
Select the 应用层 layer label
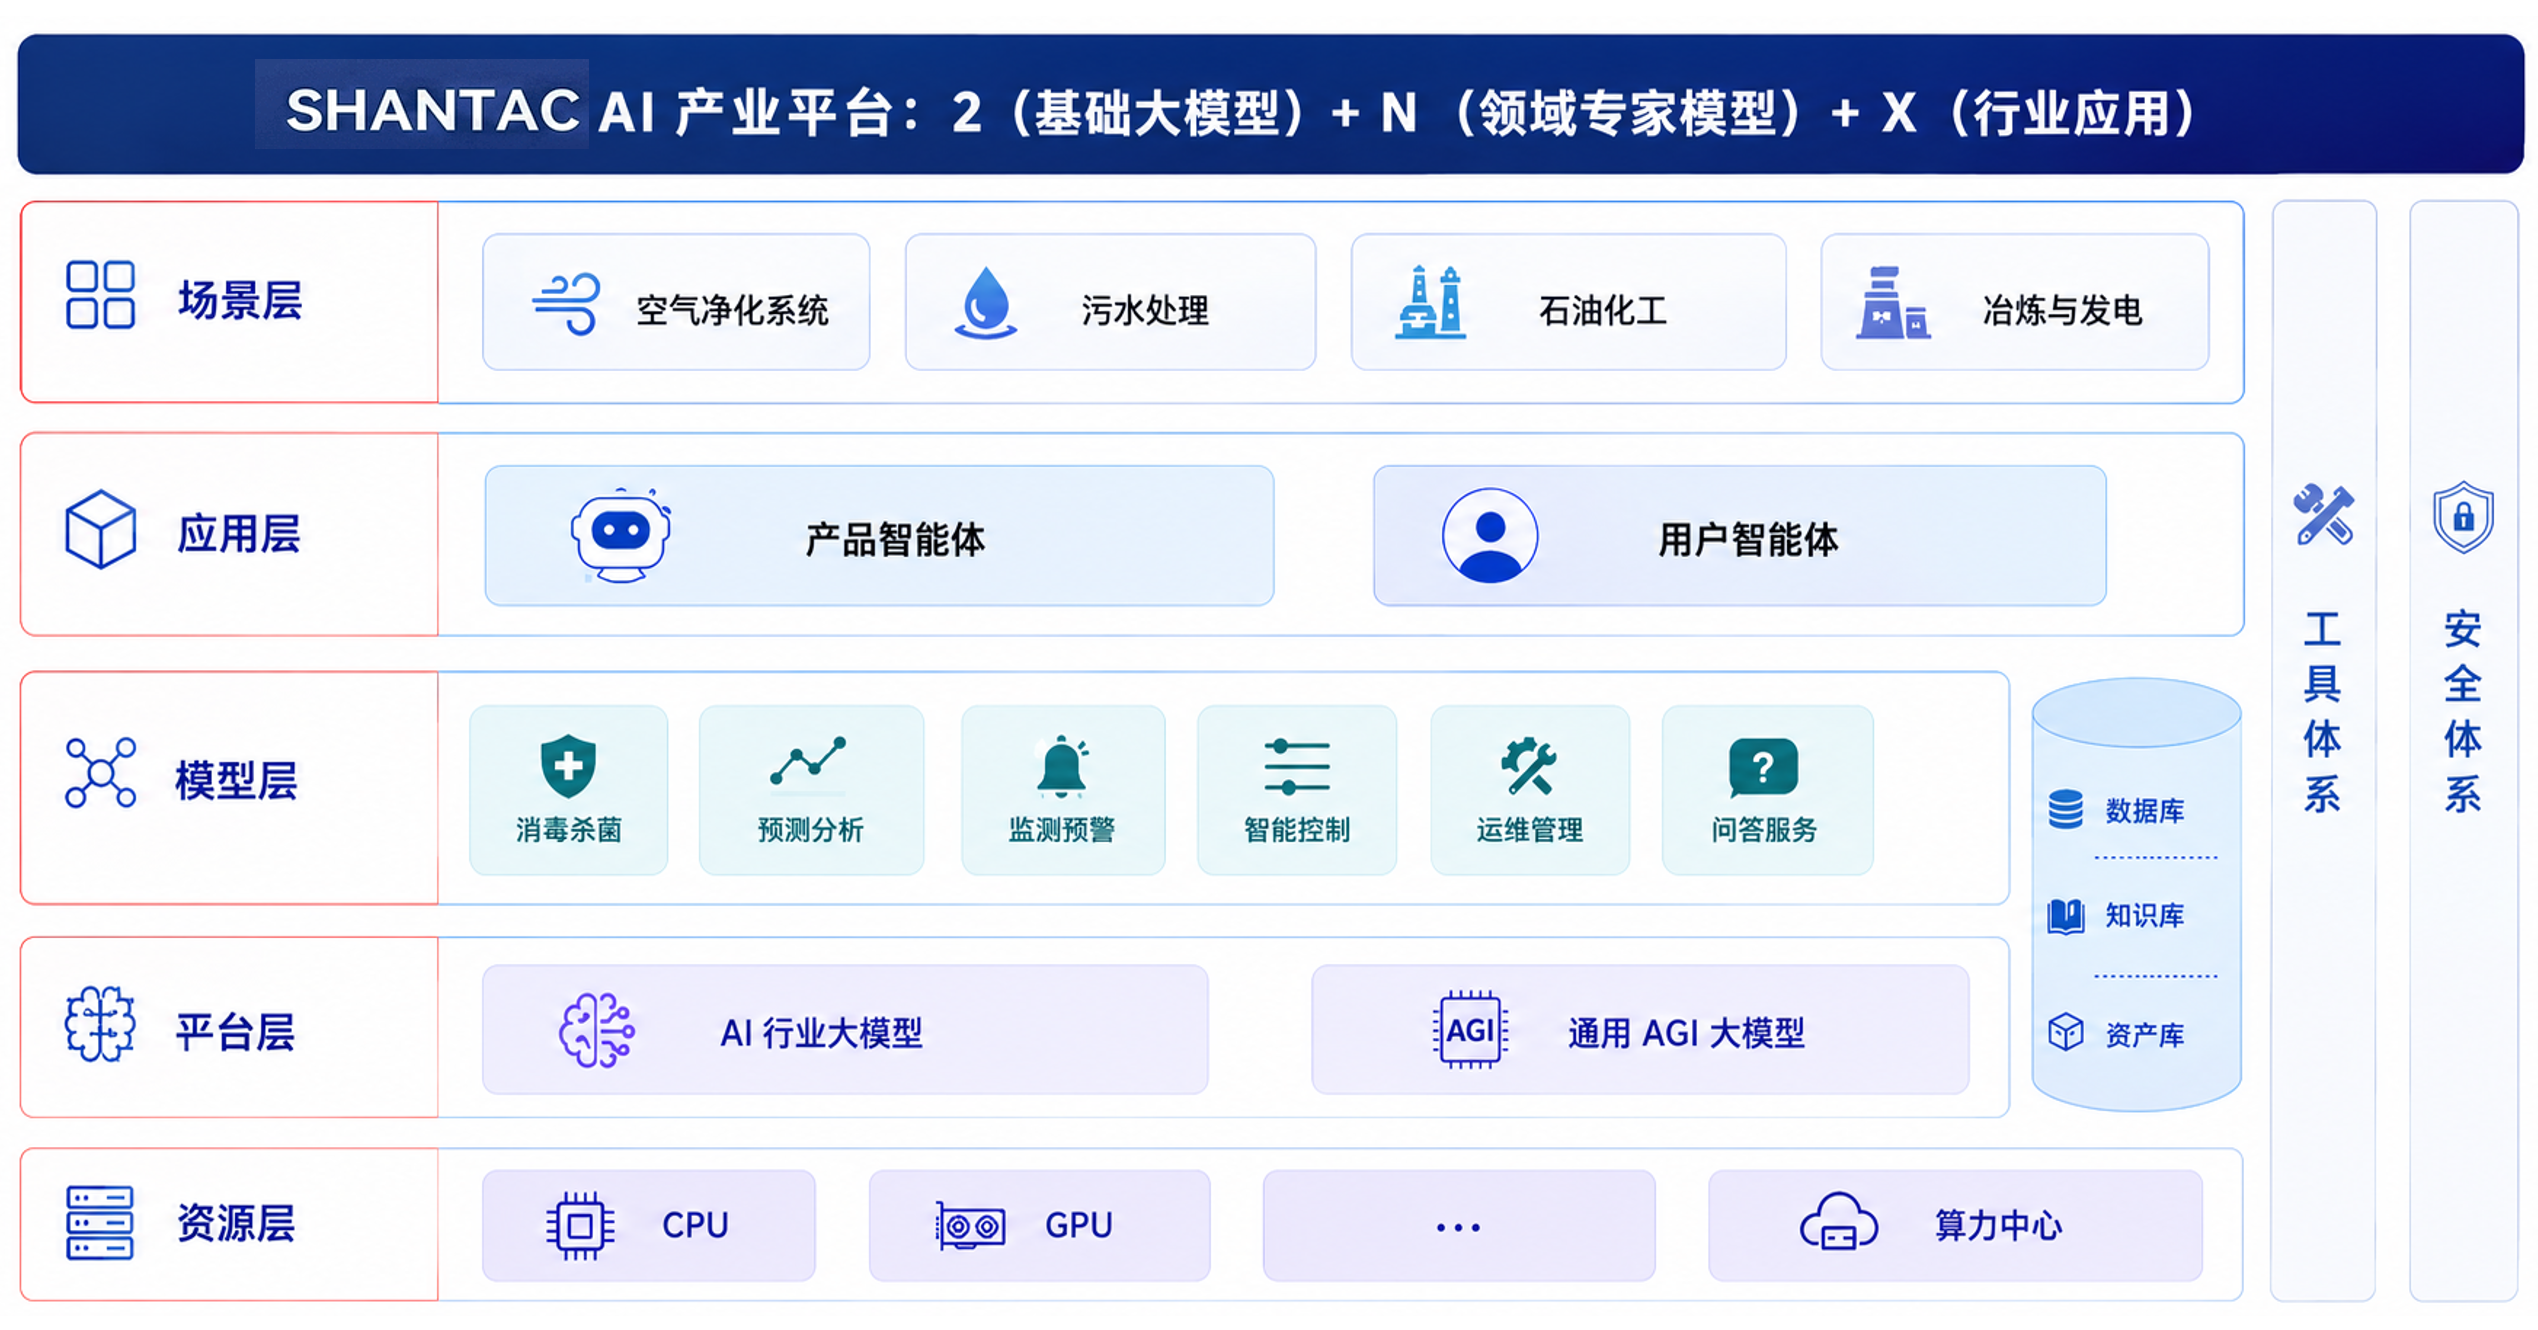click(239, 533)
